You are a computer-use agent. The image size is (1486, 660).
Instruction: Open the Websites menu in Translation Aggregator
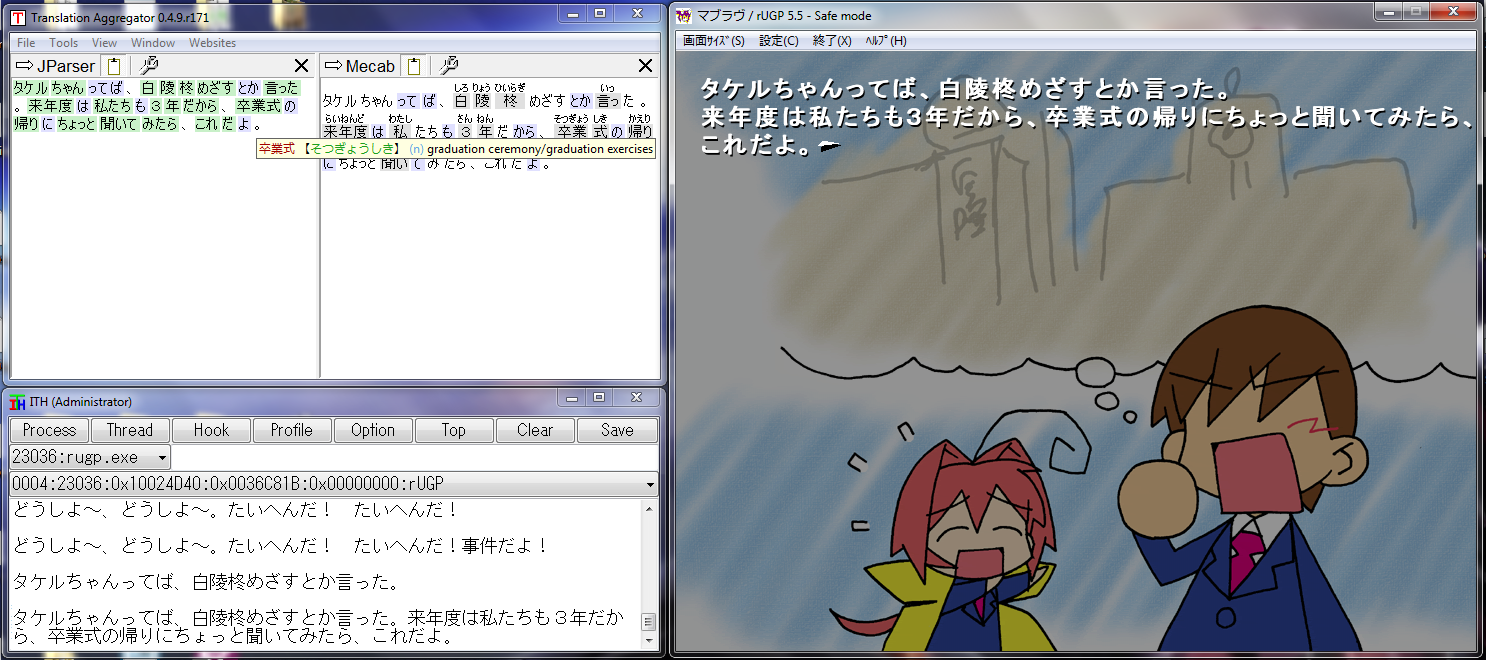click(213, 43)
